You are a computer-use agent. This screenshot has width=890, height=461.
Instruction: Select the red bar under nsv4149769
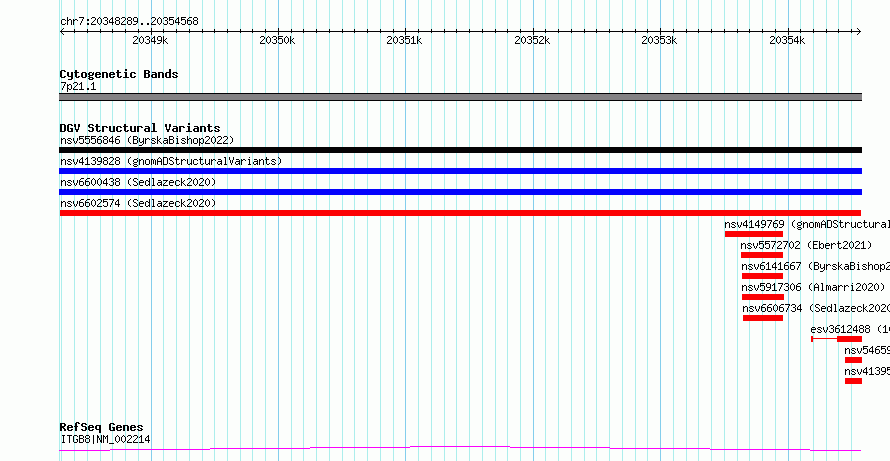[754, 234]
